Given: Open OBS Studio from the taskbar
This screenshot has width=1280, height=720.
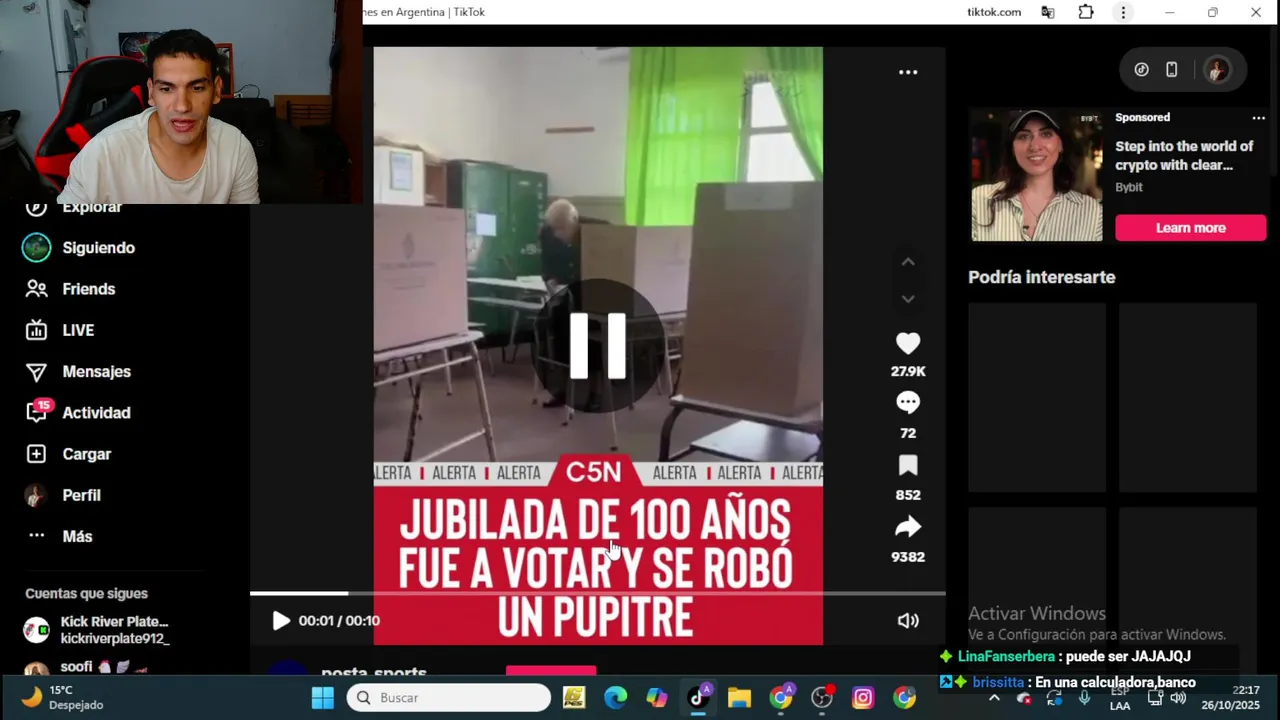Looking at the screenshot, I should tap(822, 698).
